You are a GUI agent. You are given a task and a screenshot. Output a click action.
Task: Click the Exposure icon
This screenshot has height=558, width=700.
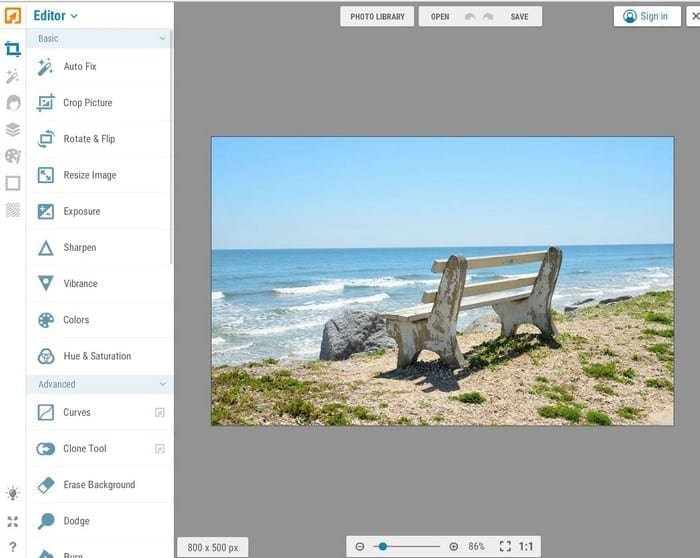click(46, 211)
